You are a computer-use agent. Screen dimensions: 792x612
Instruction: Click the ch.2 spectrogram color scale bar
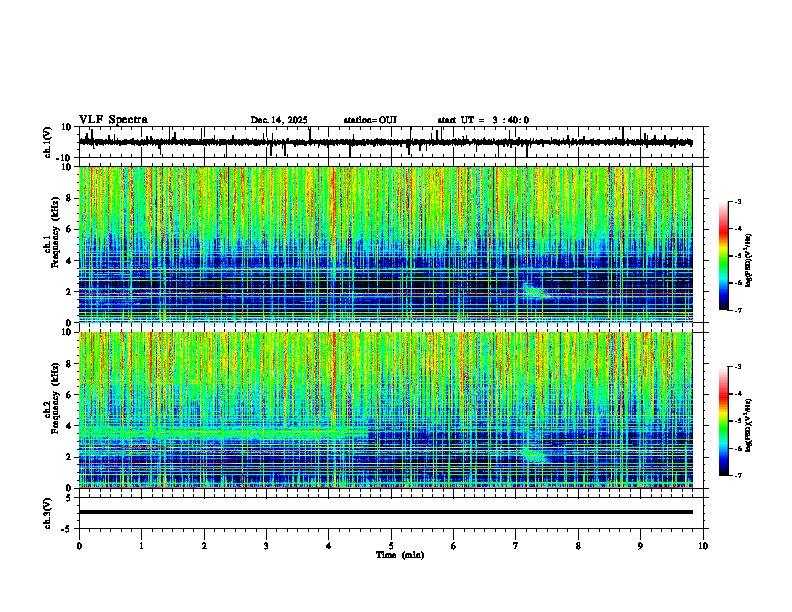[724, 421]
